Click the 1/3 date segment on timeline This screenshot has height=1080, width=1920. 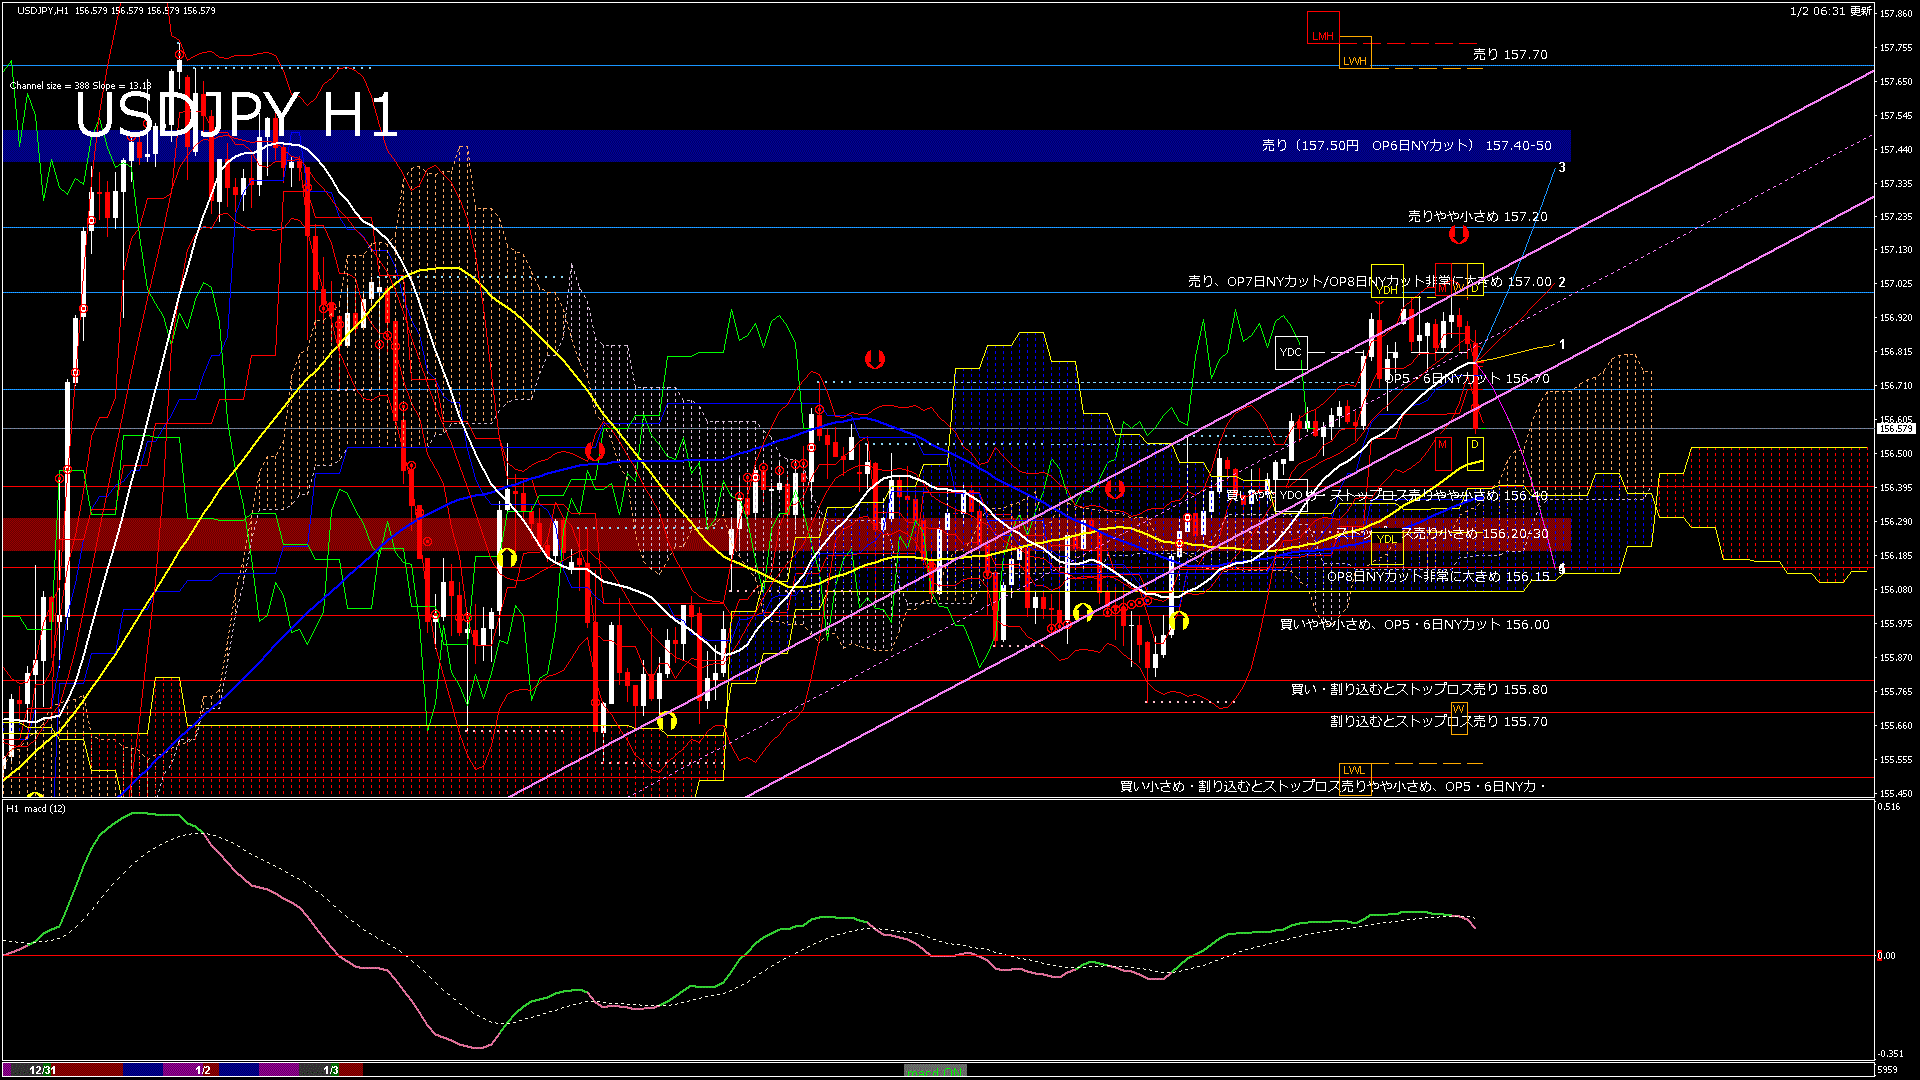[x=331, y=1070]
